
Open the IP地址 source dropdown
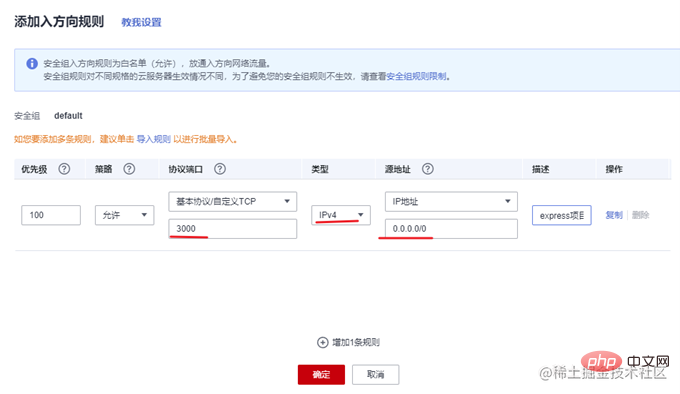451,202
